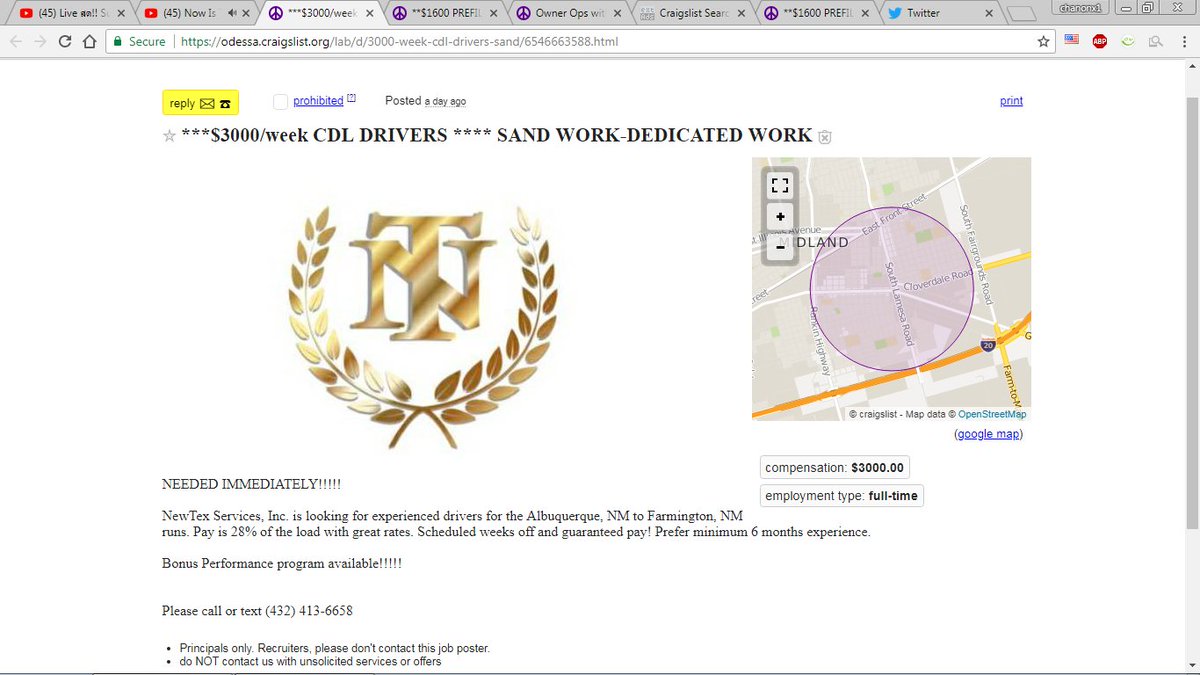Go back to the previous page

click(x=15, y=42)
